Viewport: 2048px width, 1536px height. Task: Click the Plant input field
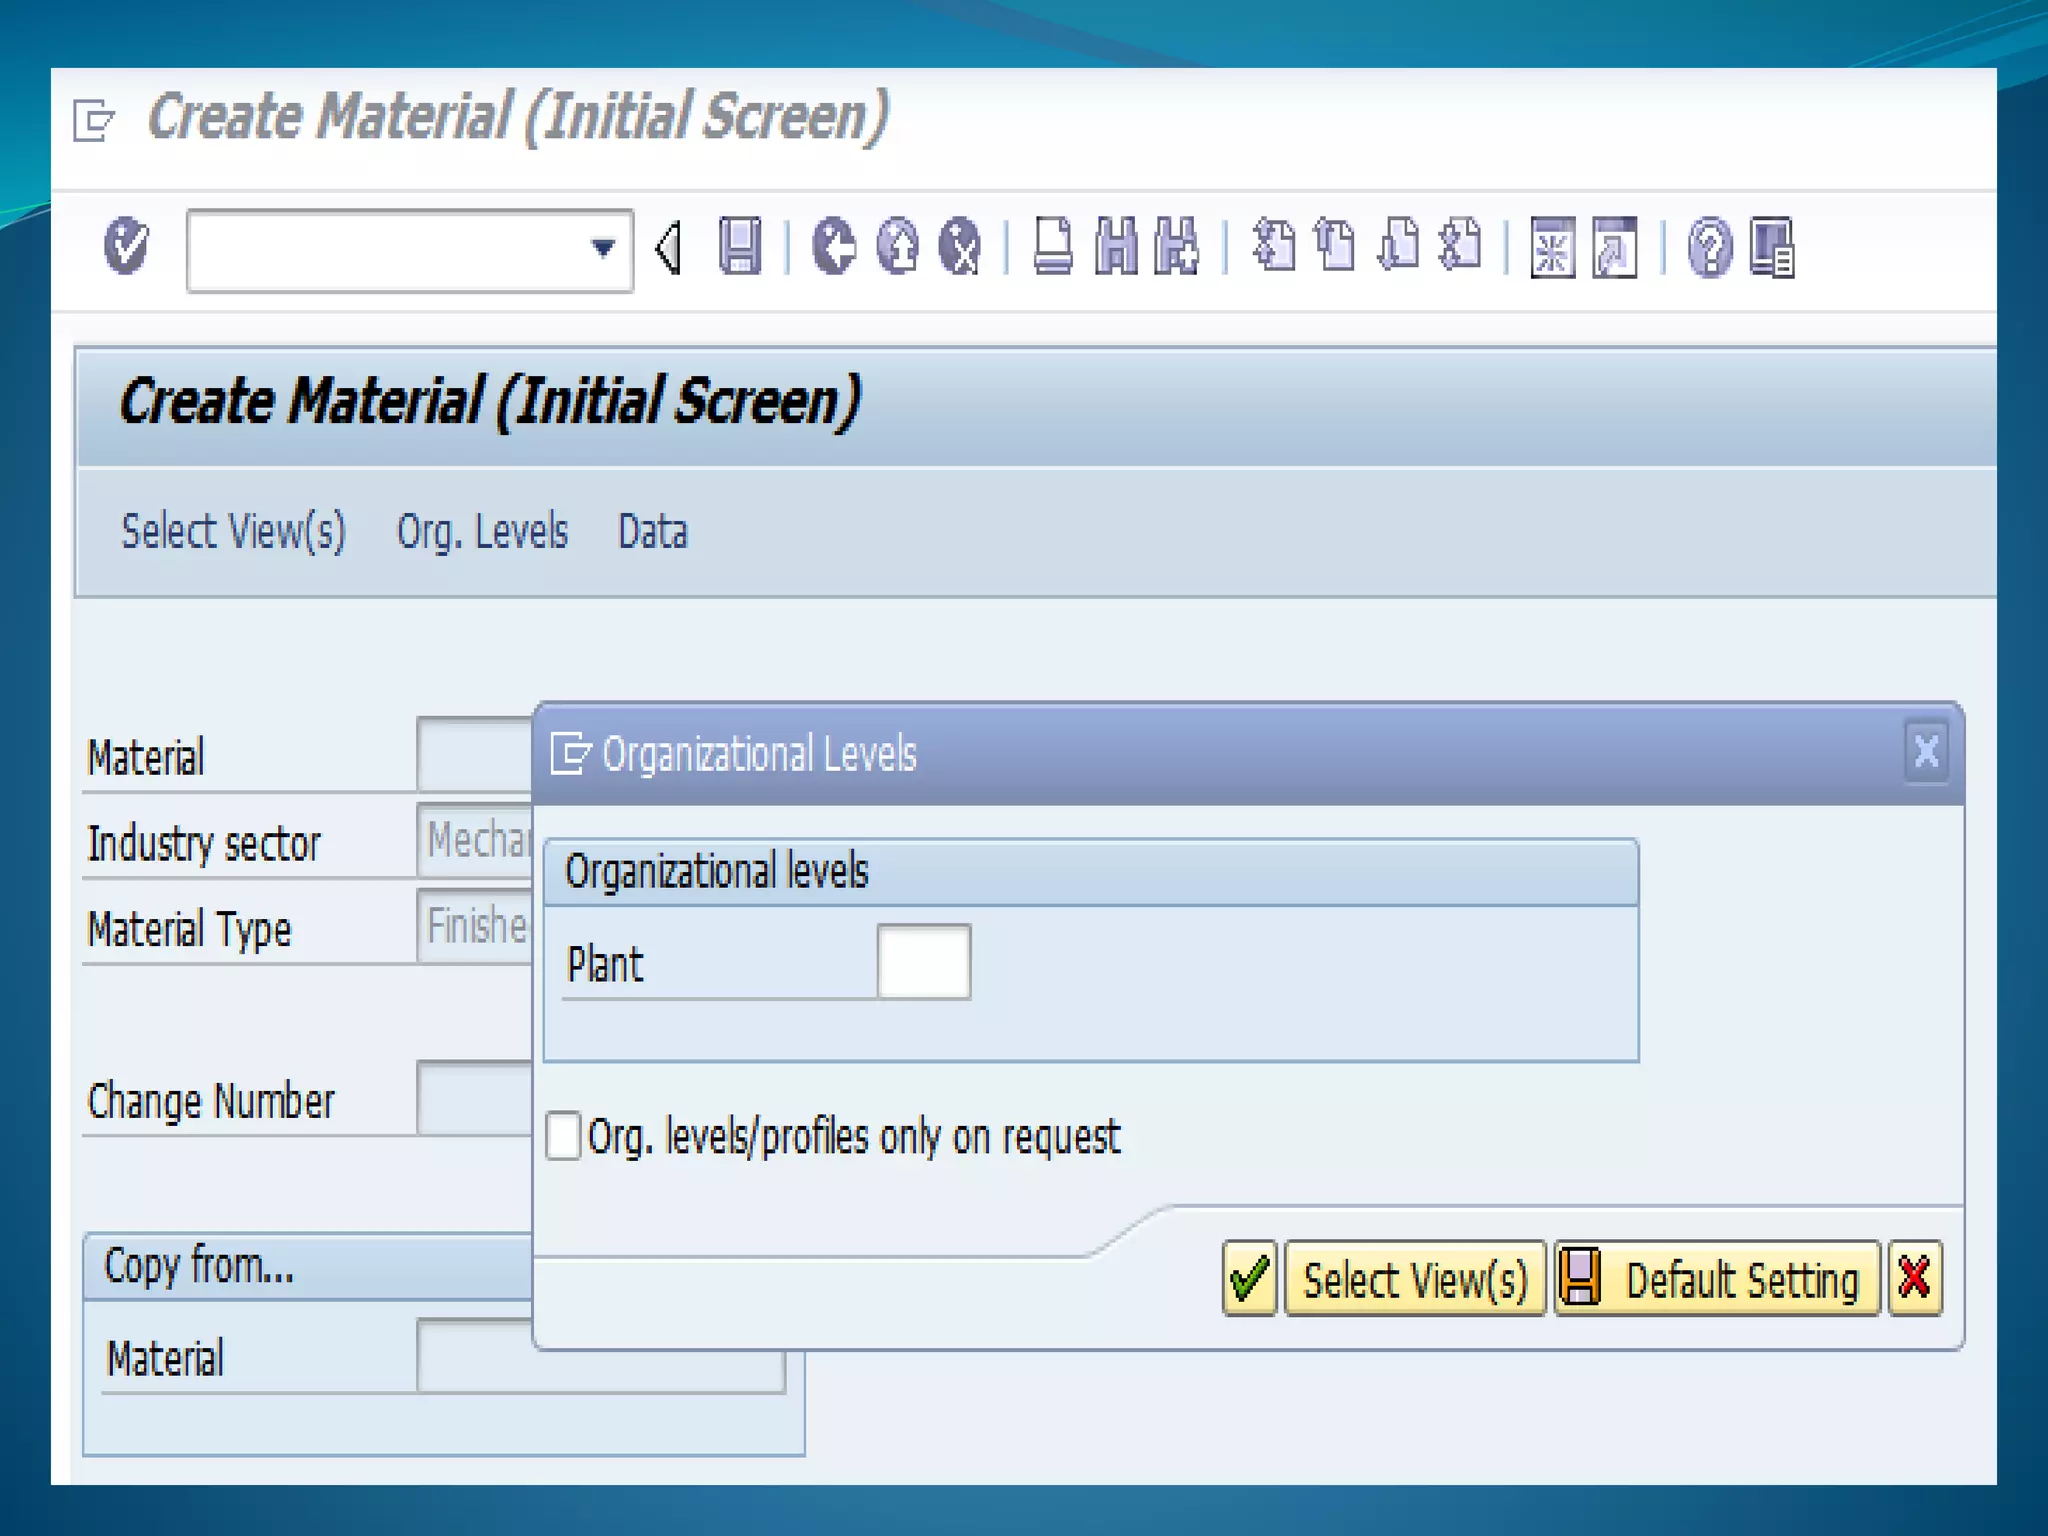coord(923,962)
